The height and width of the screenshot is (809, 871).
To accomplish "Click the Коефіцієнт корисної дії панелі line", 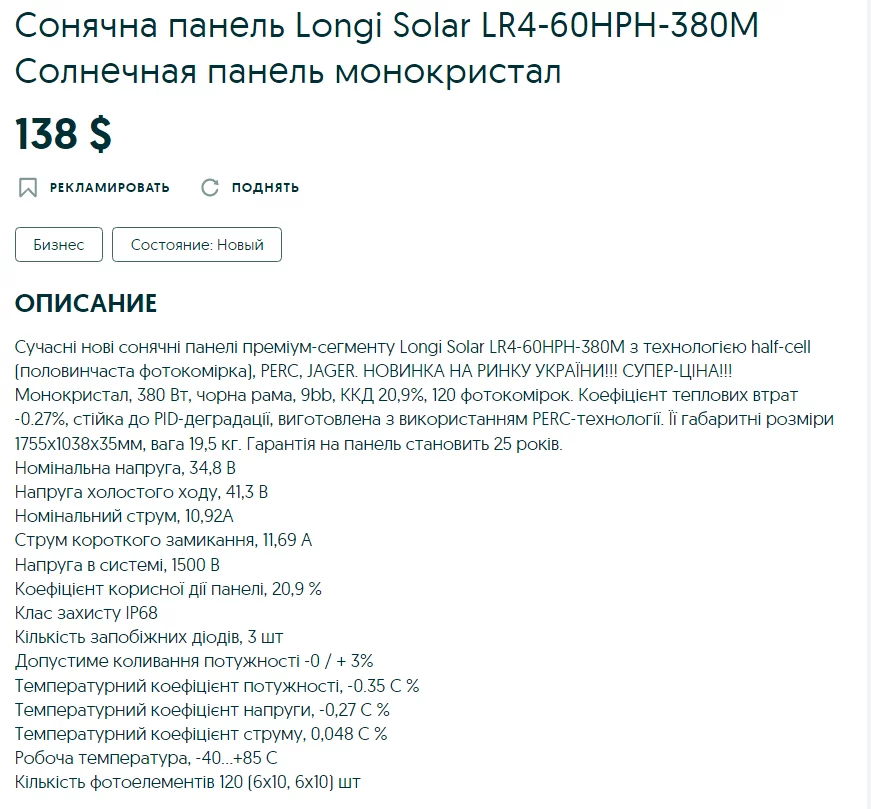I will coord(169,589).
